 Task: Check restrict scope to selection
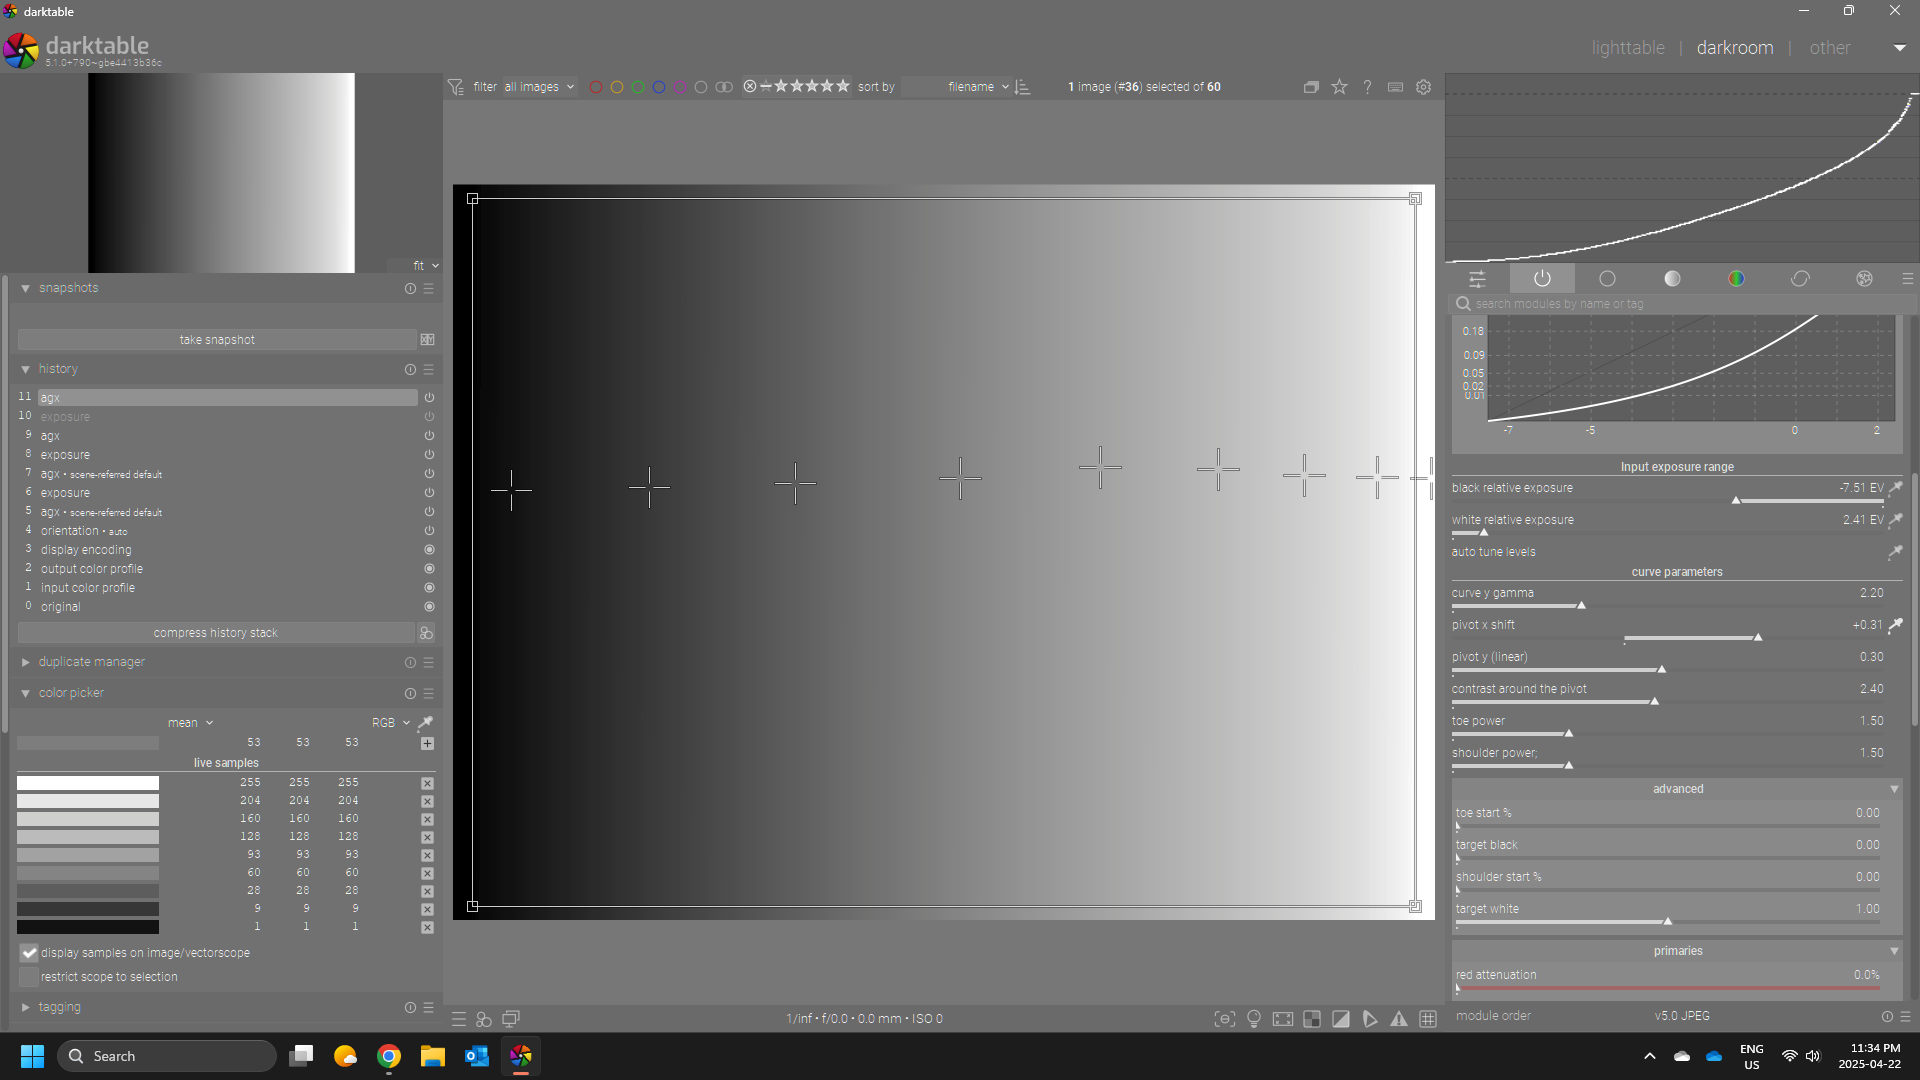click(29, 977)
